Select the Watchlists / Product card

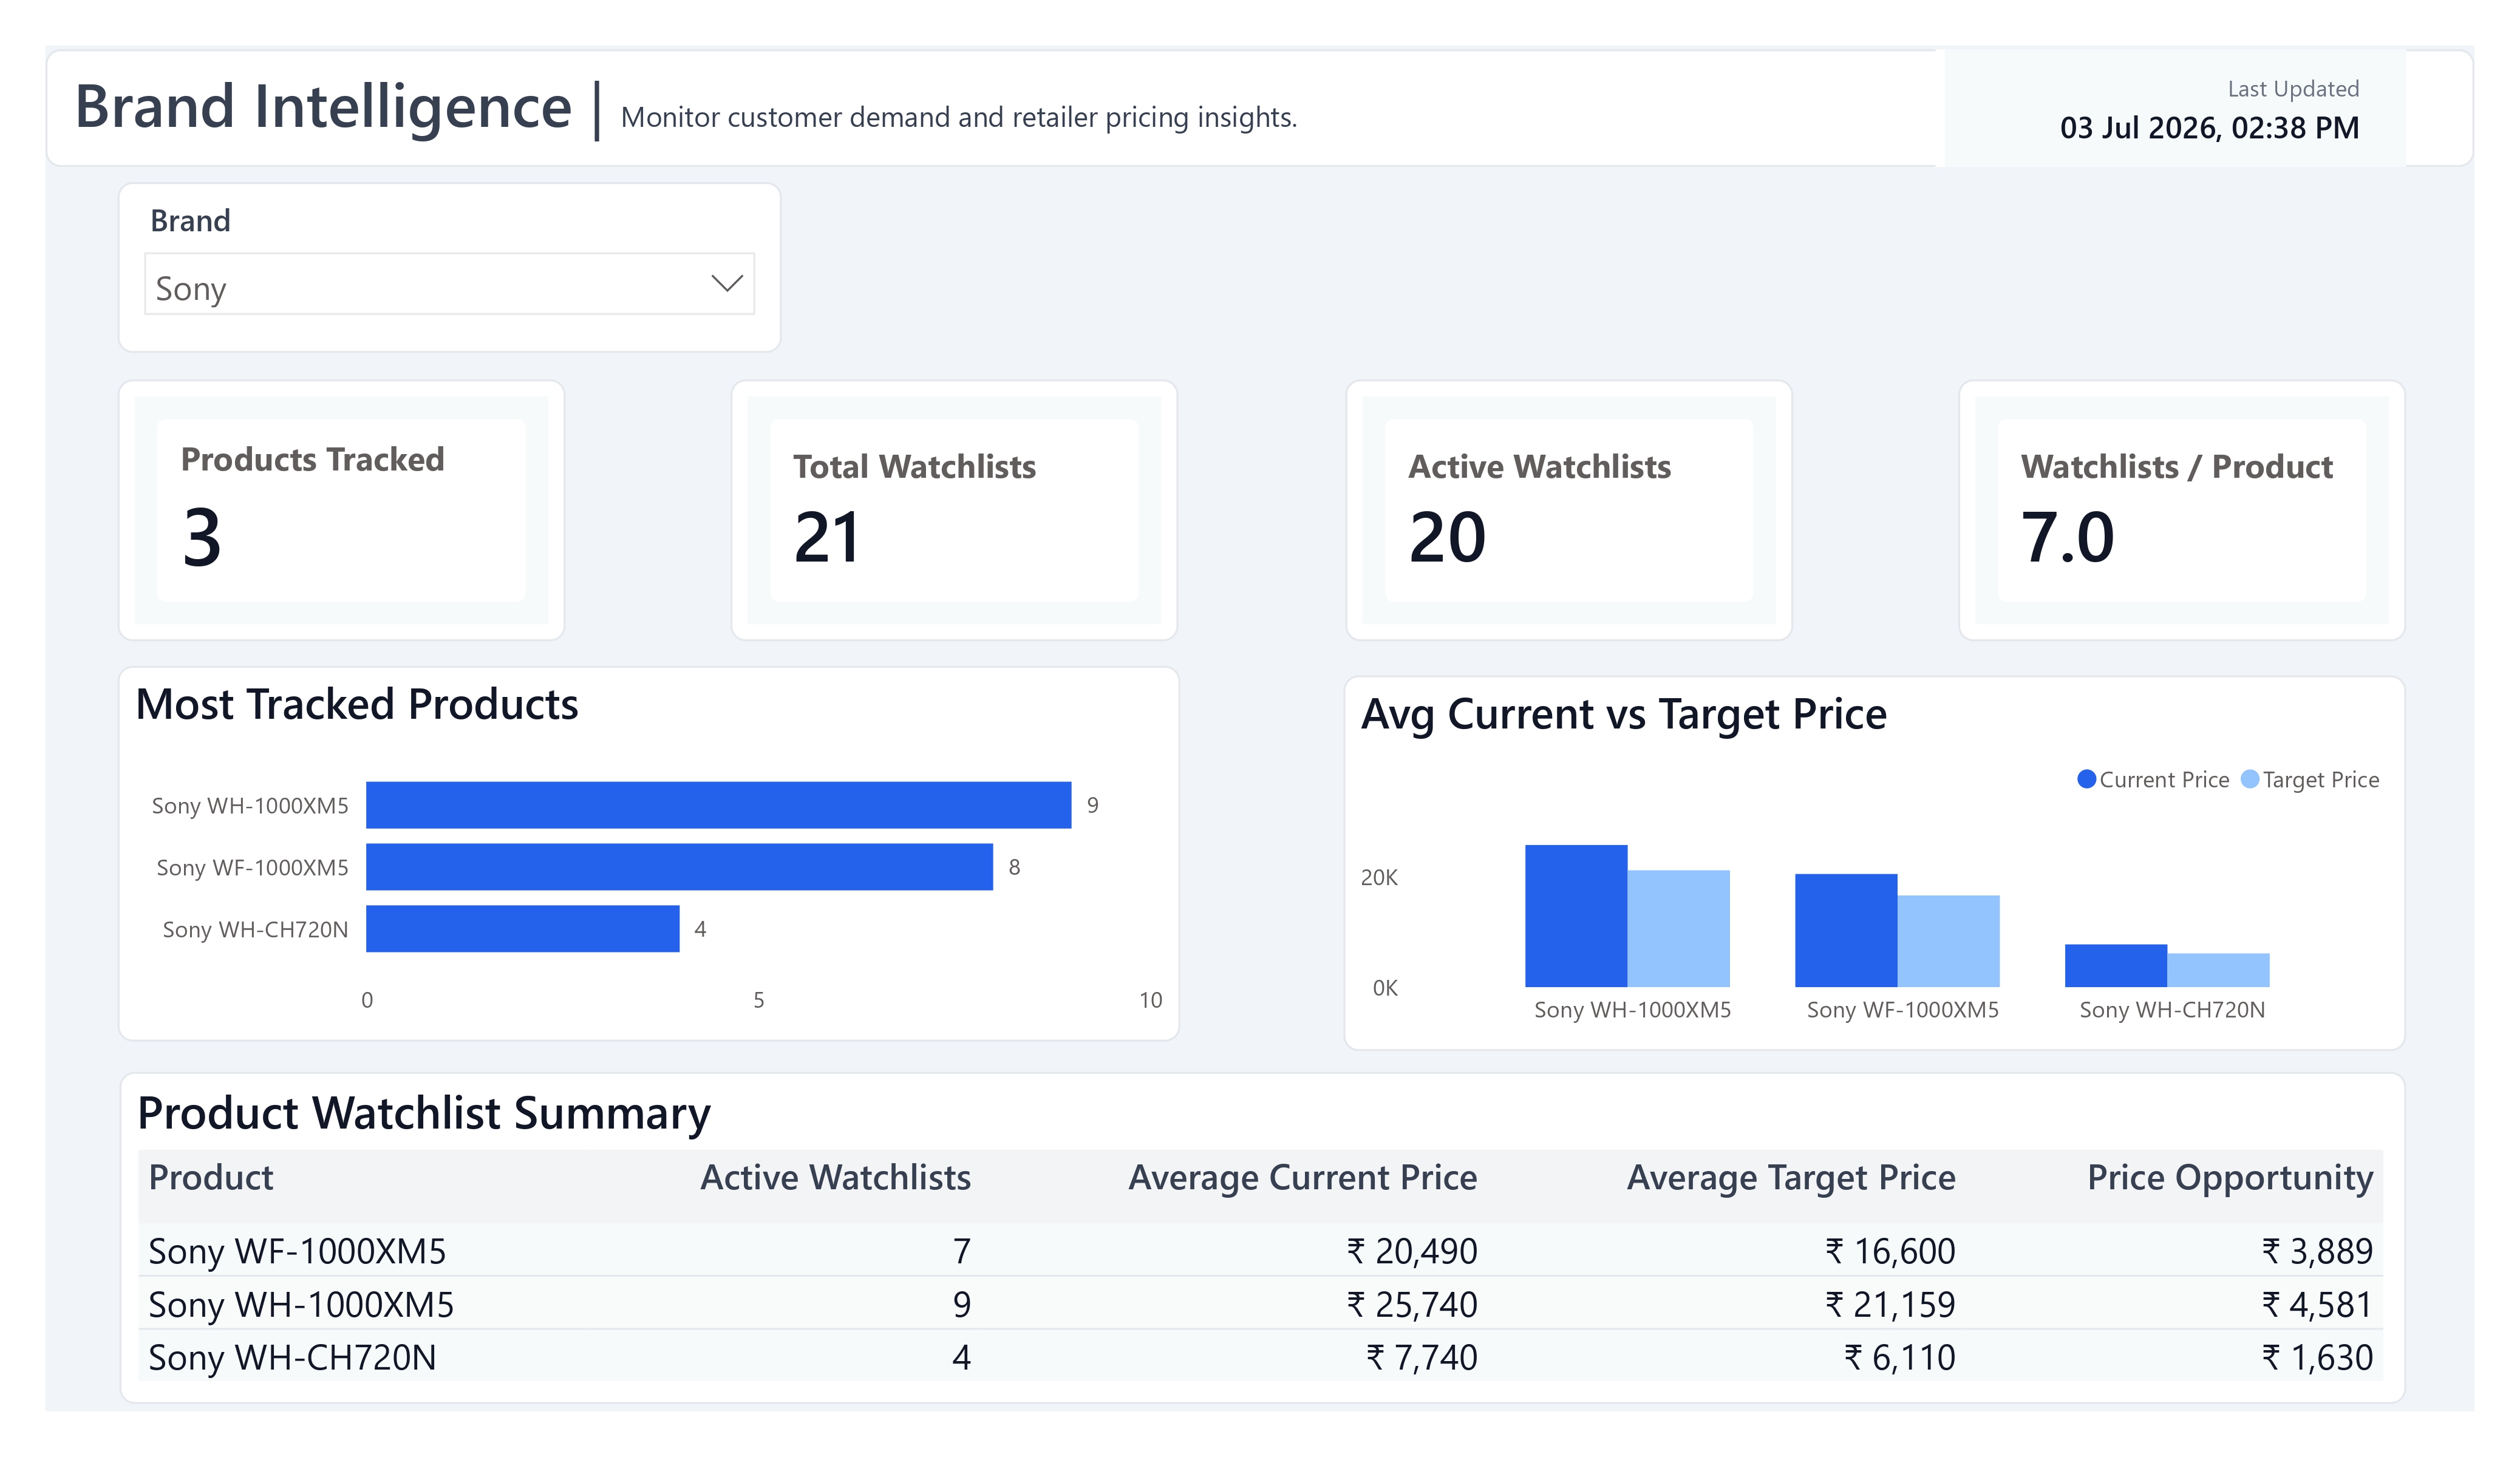click(x=2181, y=510)
